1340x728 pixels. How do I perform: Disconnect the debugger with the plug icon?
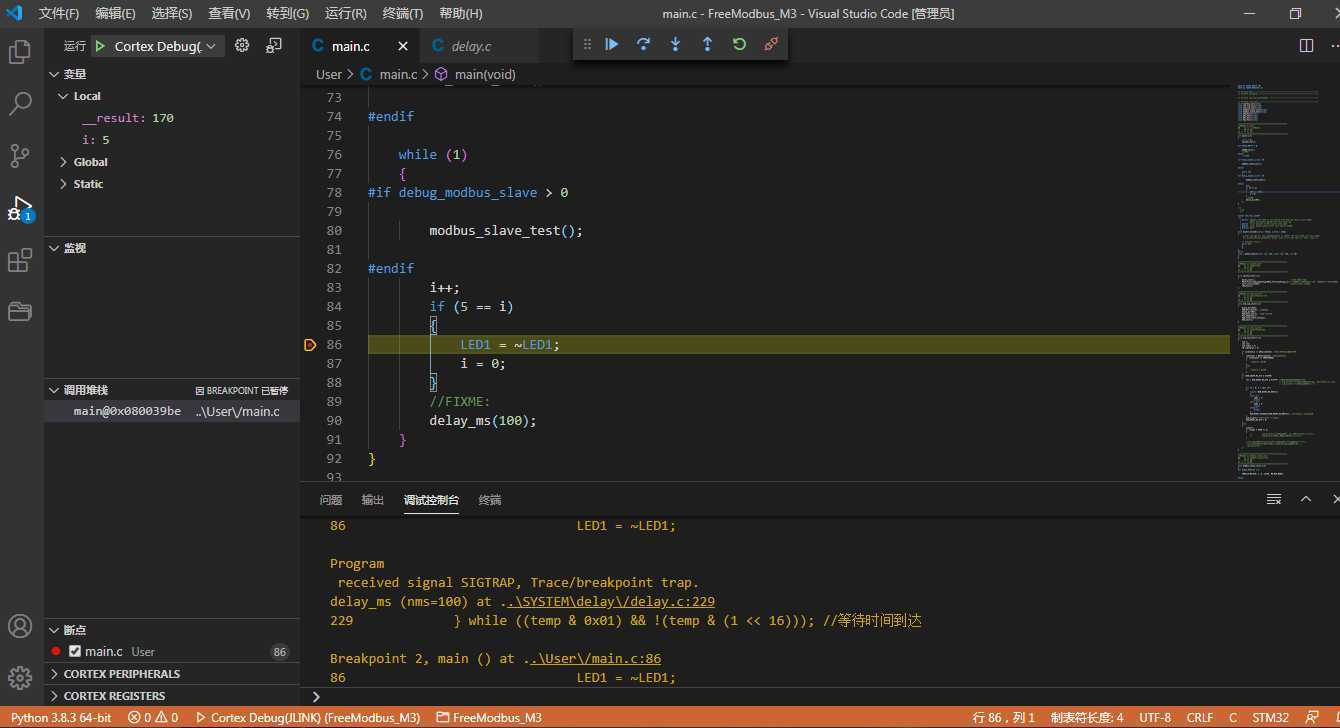click(771, 44)
